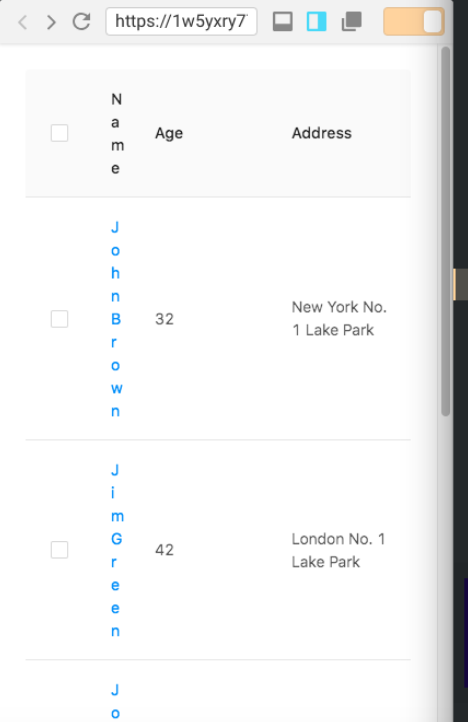This screenshot has height=722, width=468.
Task: Open the Jim Green name link
Action: (x=117, y=550)
